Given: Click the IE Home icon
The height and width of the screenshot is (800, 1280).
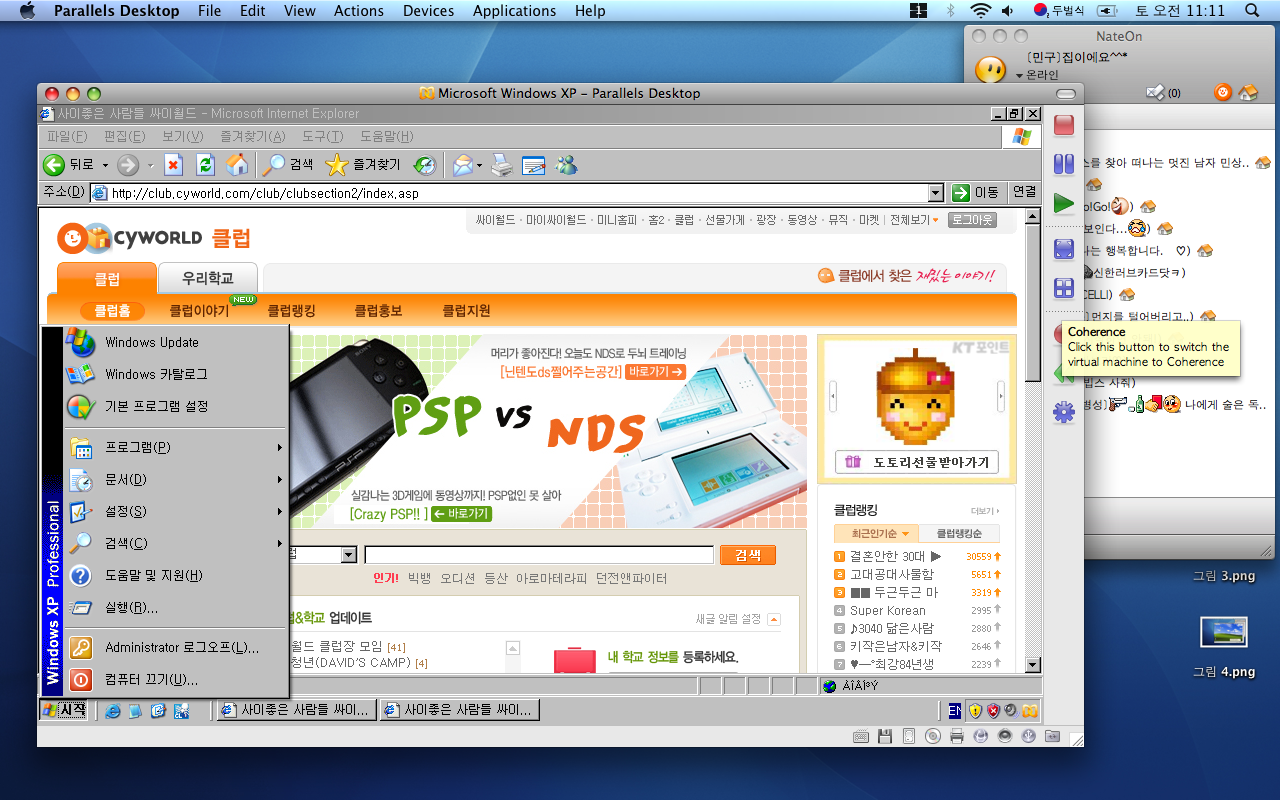Looking at the screenshot, I should pos(237,165).
